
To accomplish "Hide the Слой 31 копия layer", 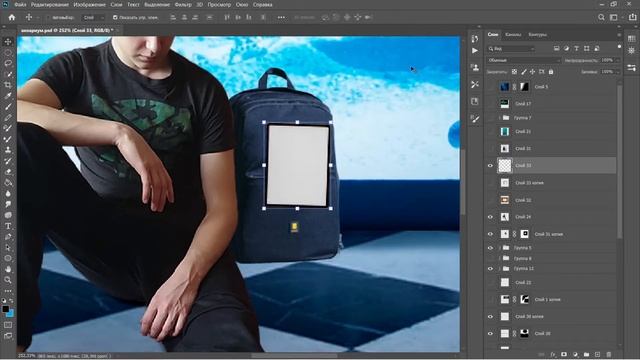I will (x=490, y=234).
